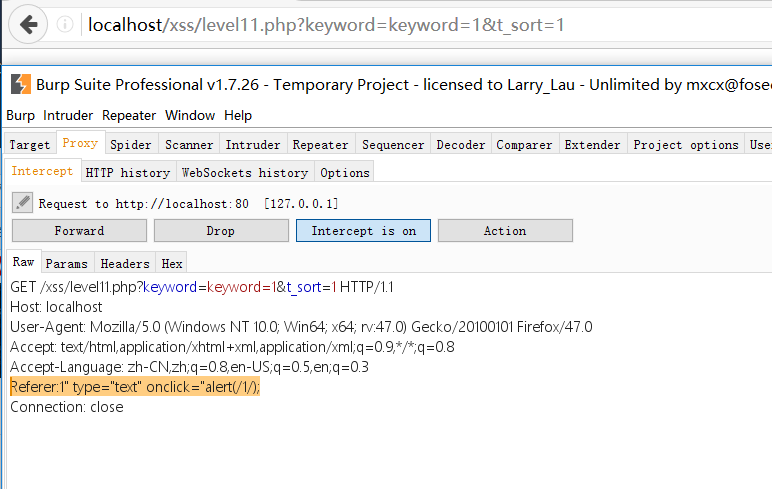Switch to the Spider tab
The image size is (772, 489).
(131, 144)
